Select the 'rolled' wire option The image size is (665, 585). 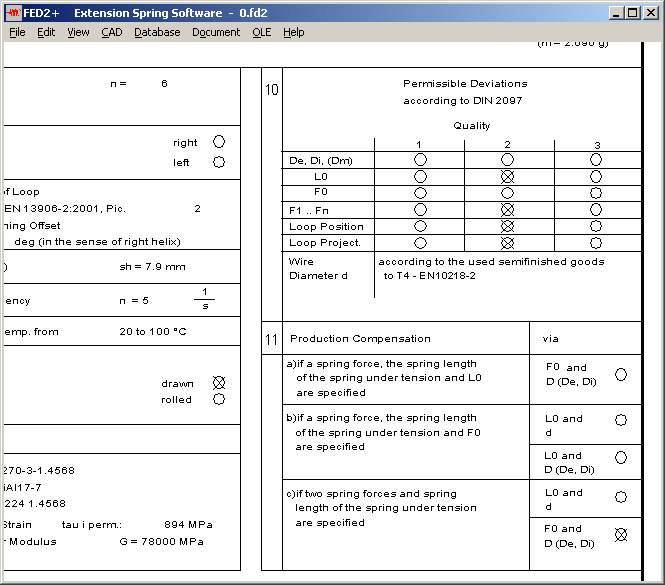pyautogui.click(x=219, y=399)
